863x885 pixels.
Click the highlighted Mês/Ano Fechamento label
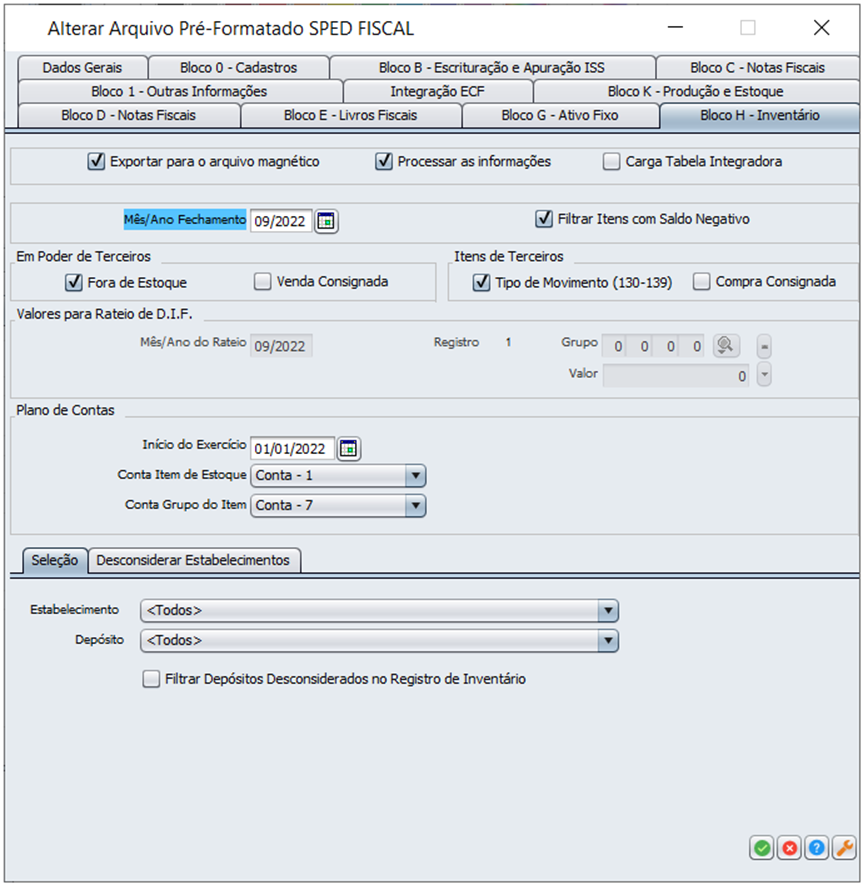[x=185, y=220]
